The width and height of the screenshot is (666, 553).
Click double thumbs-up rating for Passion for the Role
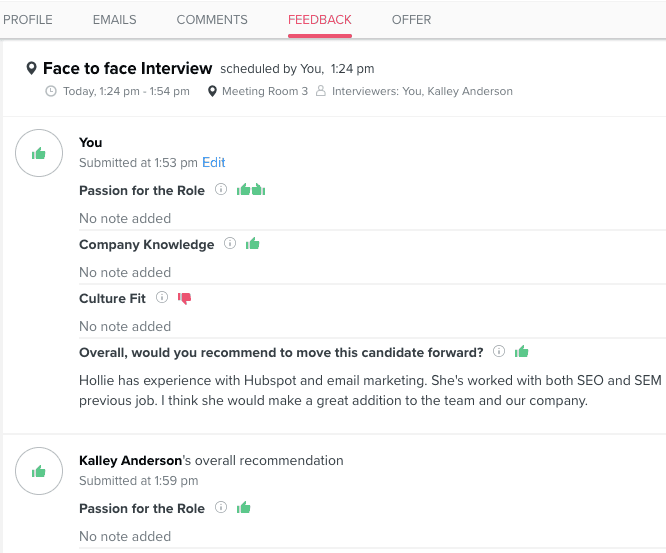pyautogui.click(x=251, y=189)
